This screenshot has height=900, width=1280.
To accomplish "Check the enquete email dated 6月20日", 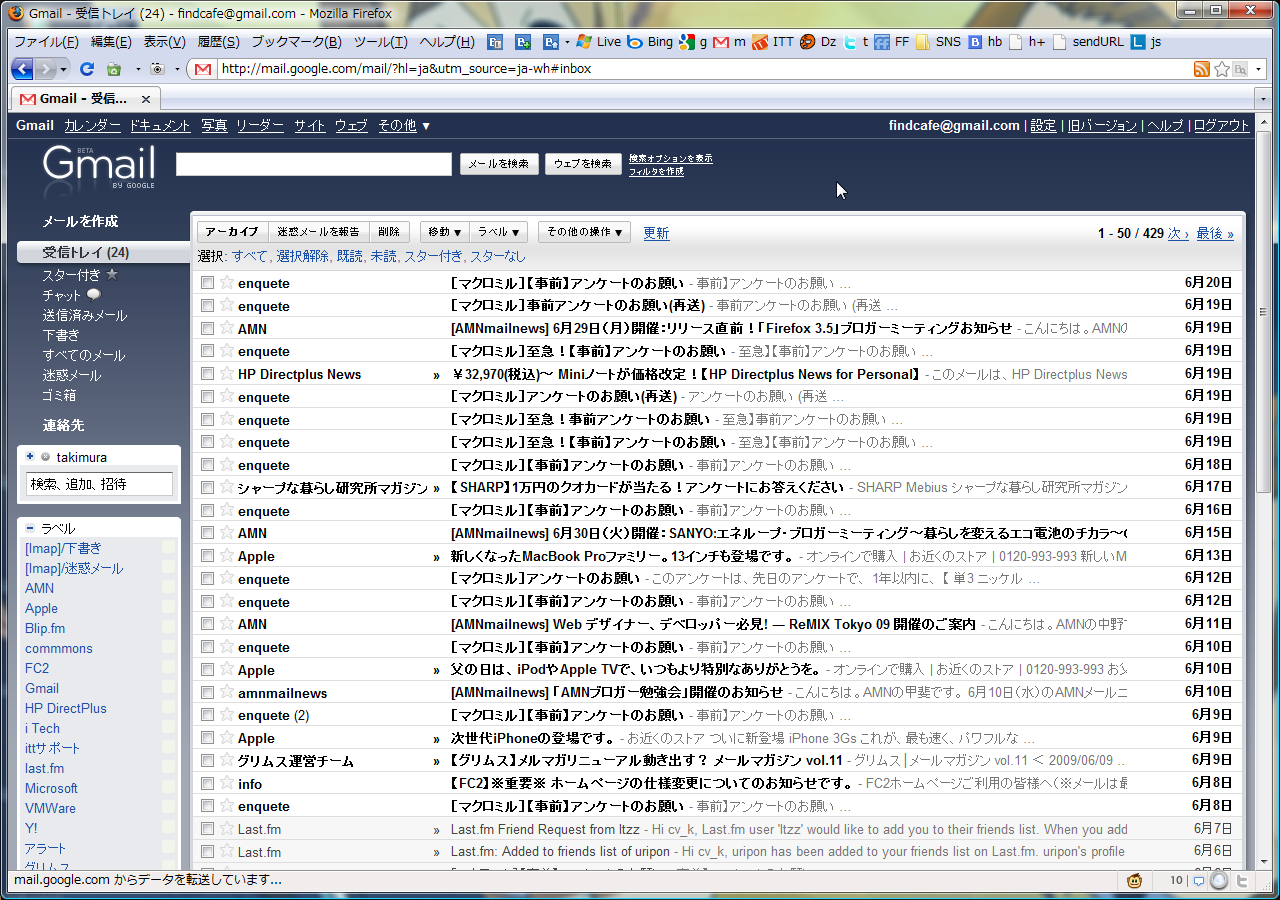I will click(208, 283).
